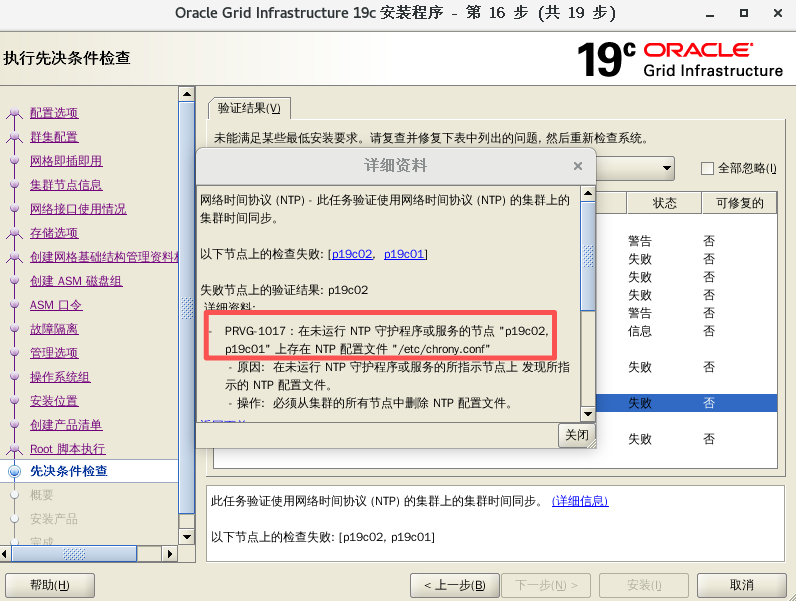This screenshot has height=601, width=796.
Task: Open the 管理选项 step
Action: [54, 353]
